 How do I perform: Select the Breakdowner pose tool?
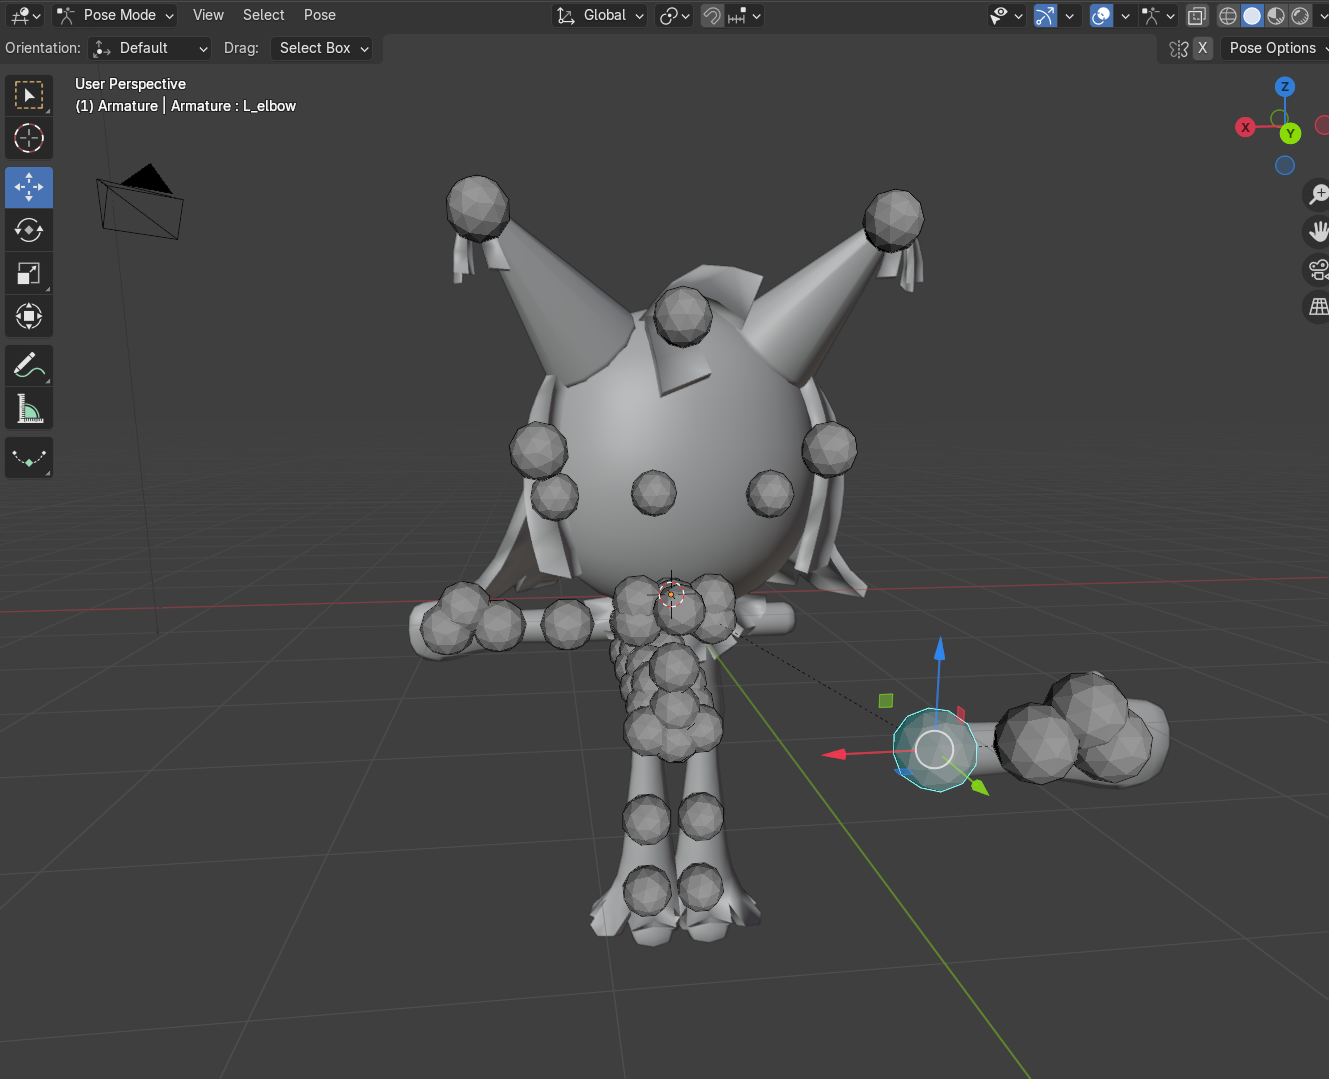pyautogui.click(x=29, y=458)
